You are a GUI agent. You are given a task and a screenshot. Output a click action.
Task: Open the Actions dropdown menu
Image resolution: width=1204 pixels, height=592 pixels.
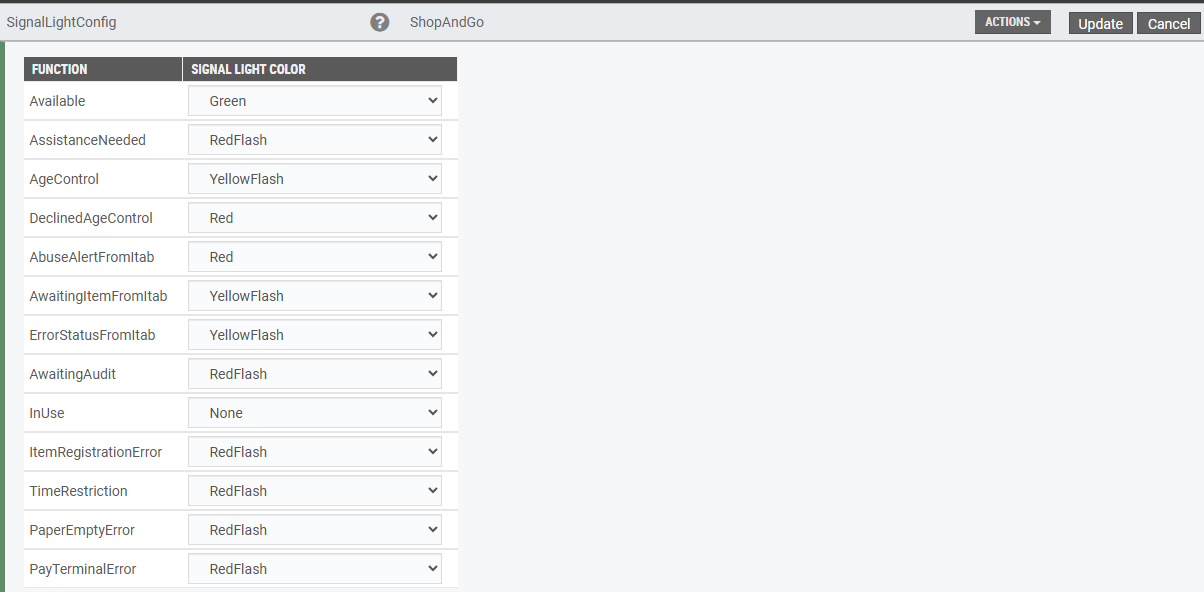(x=1012, y=22)
